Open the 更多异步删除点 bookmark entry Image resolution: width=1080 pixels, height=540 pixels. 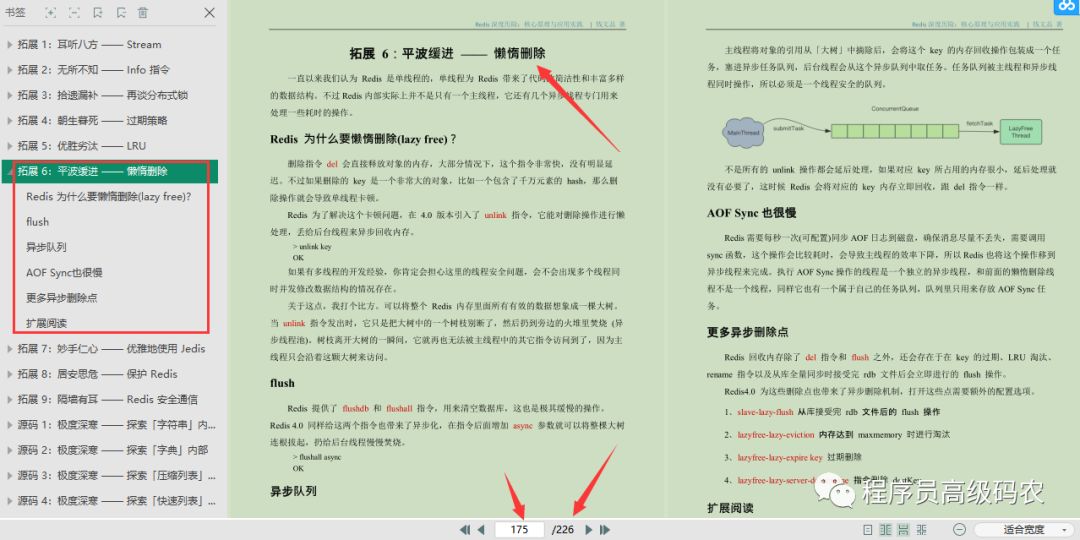coord(61,298)
